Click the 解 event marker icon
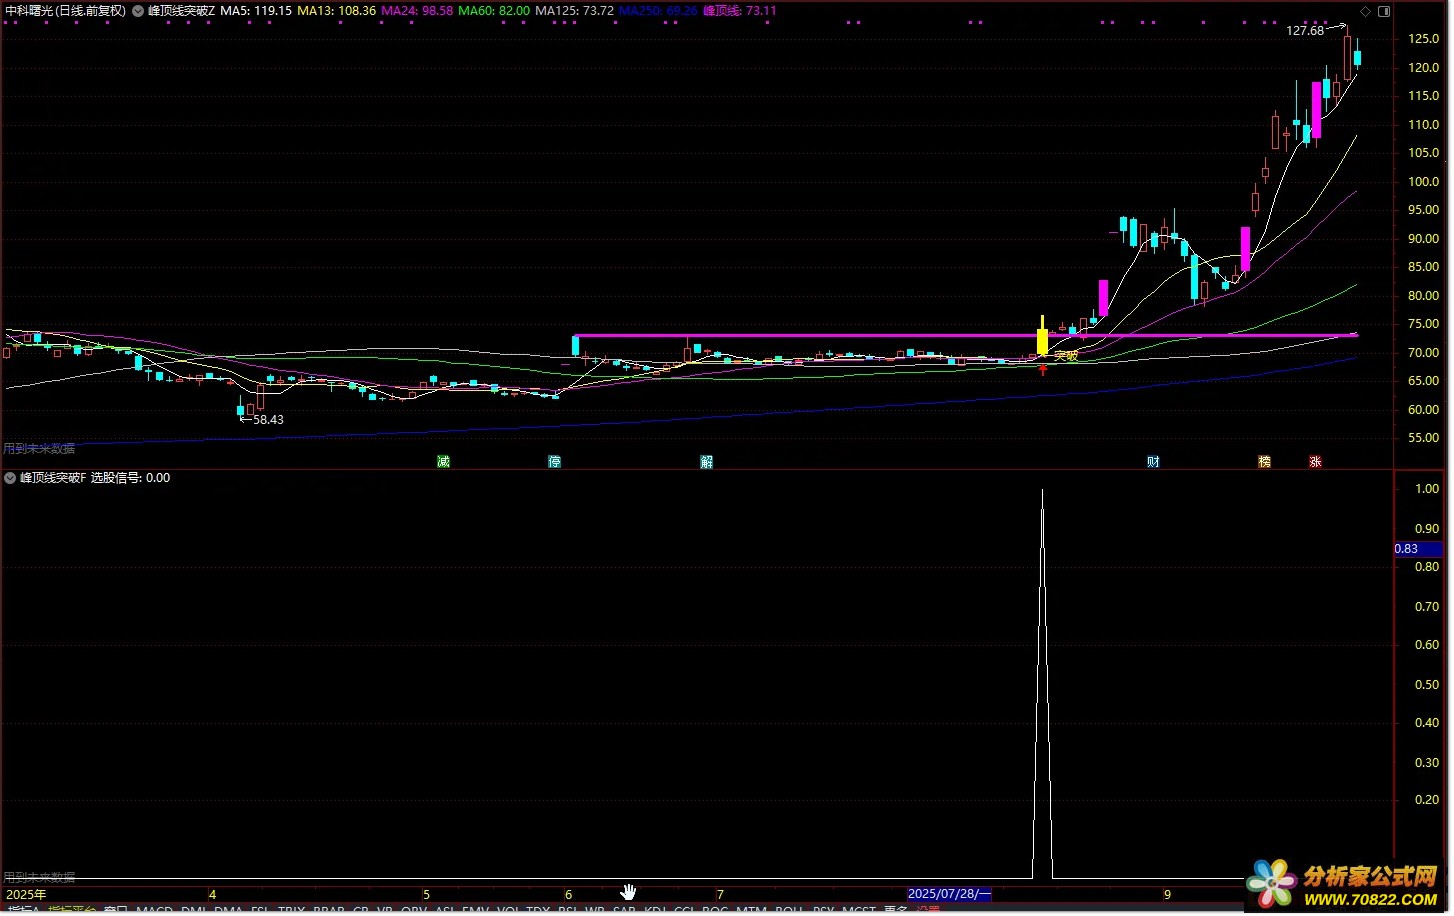 [x=706, y=462]
